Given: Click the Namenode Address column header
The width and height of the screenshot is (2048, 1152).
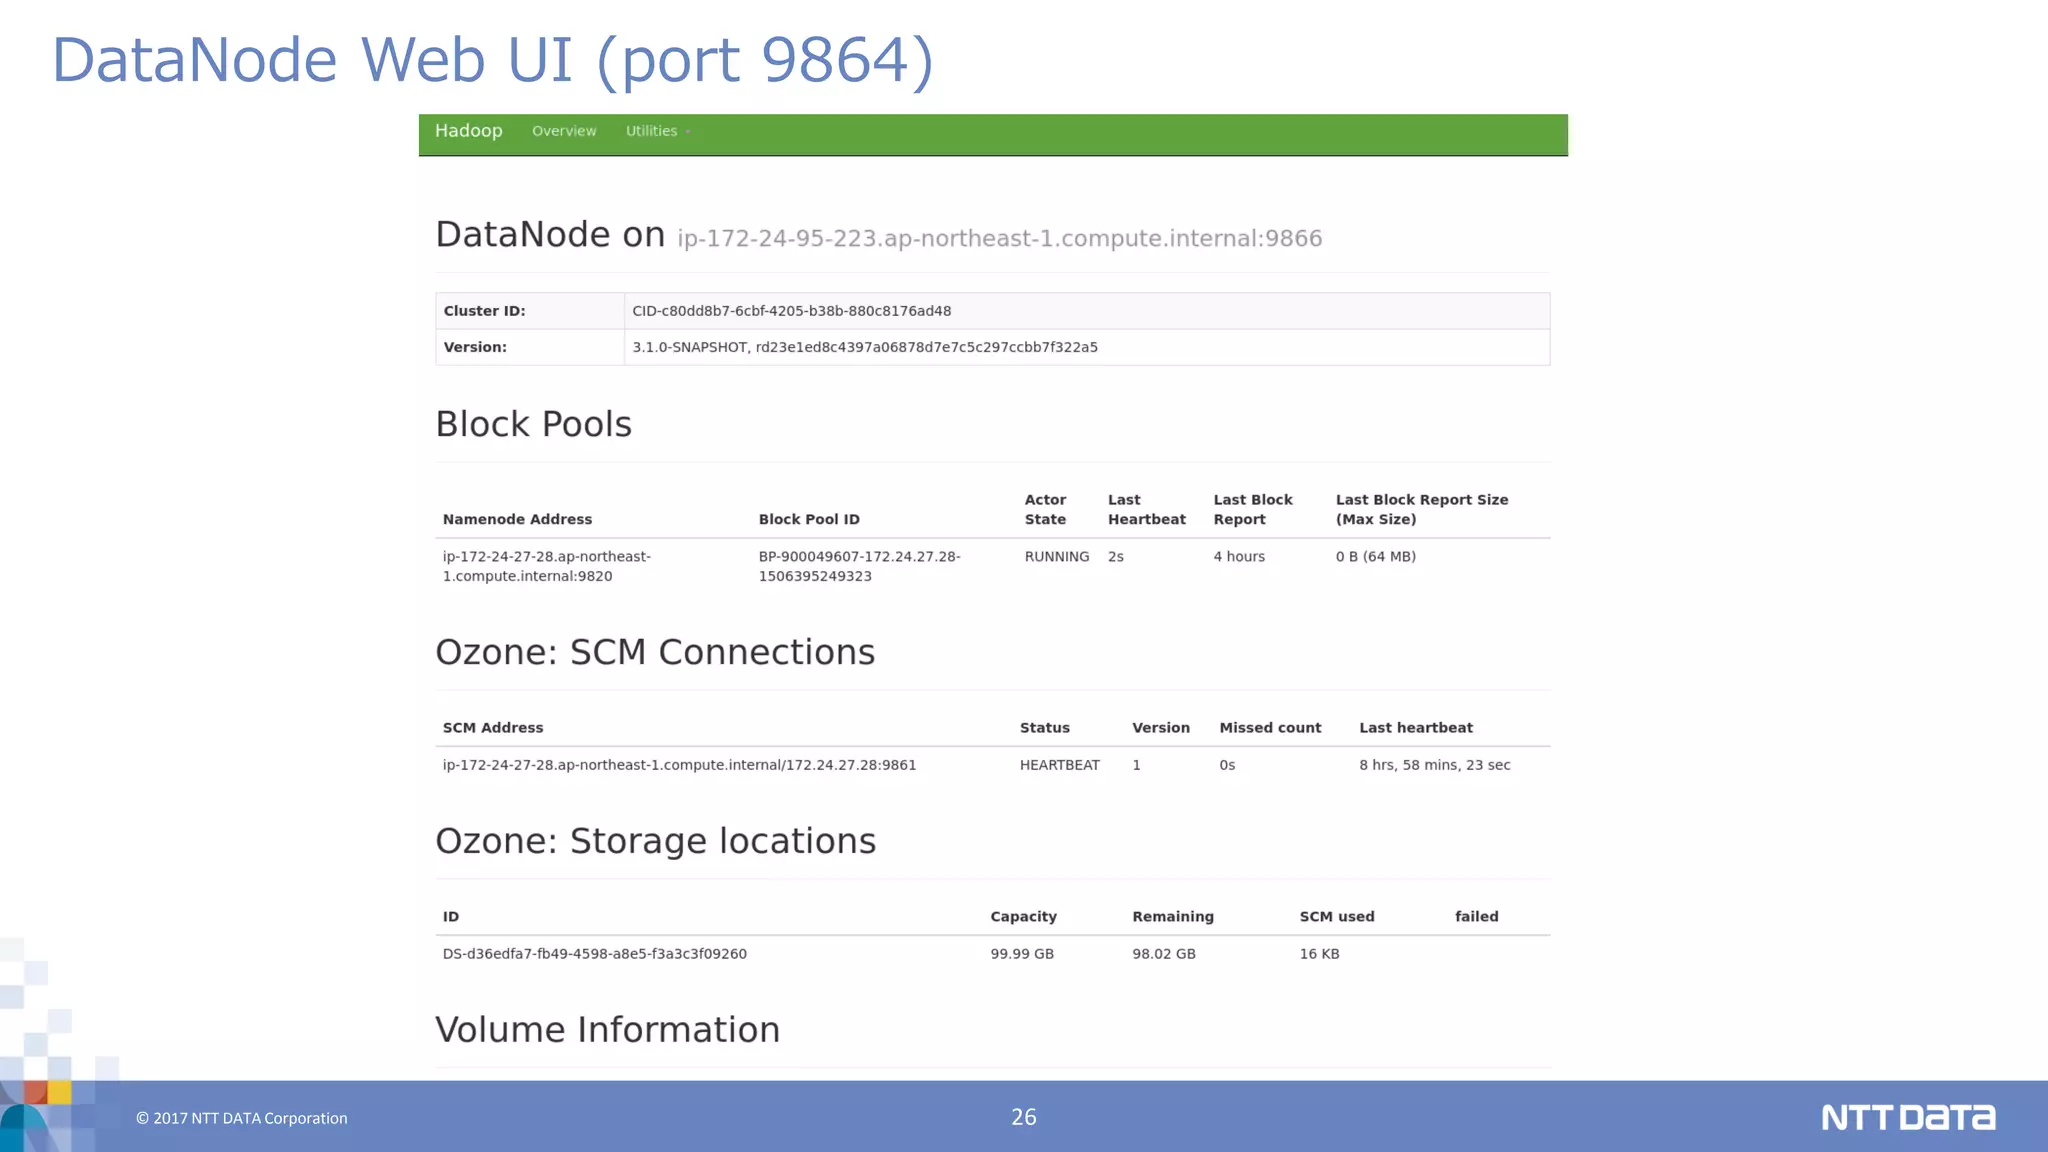Looking at the screenshot, I should point(517,519).
